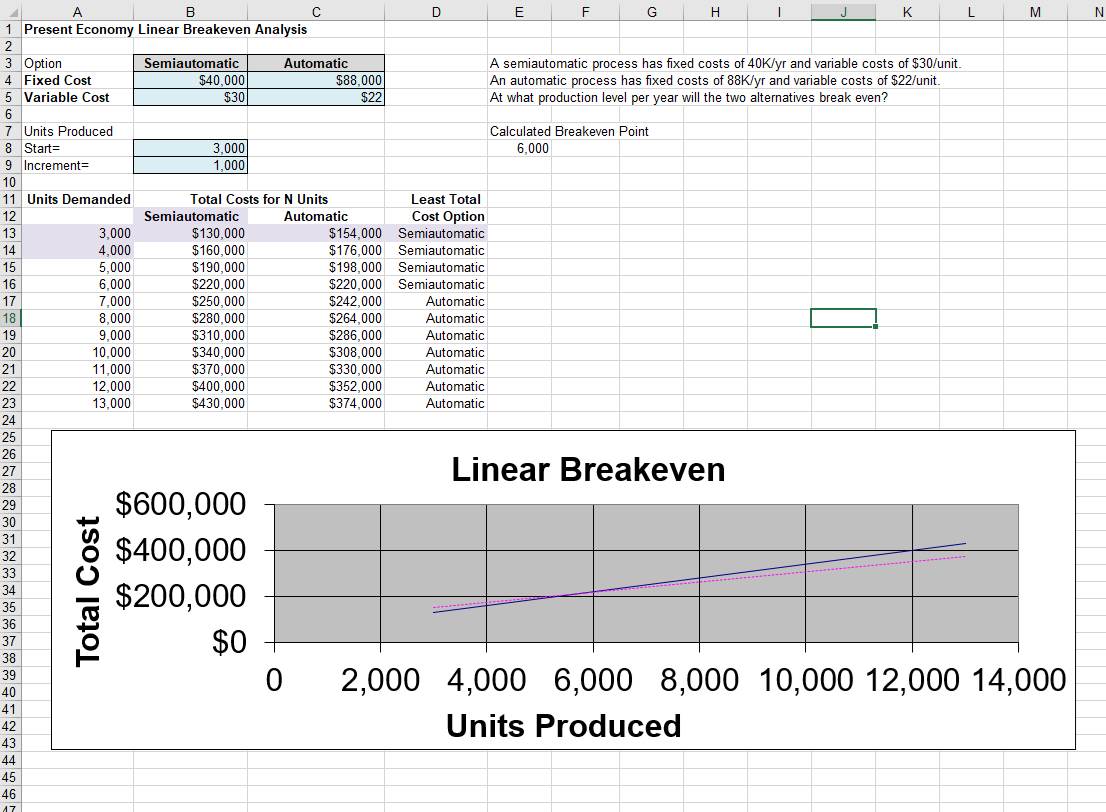The image size is (1106, 812).
Task: Click the Units Produced horizontal axis title
Action: click(x=563, y=726)
